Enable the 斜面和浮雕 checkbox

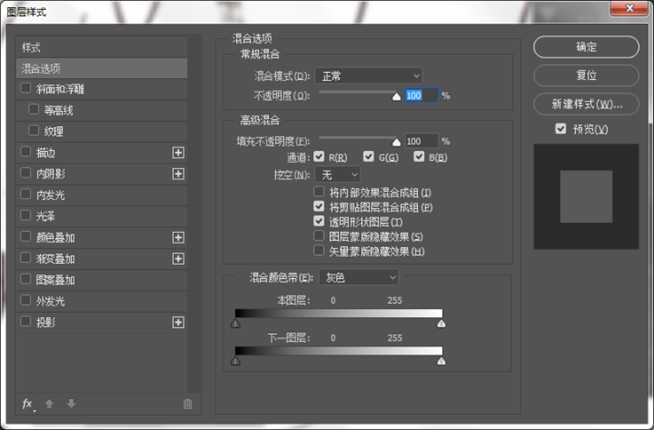click(x=26, y=88)
